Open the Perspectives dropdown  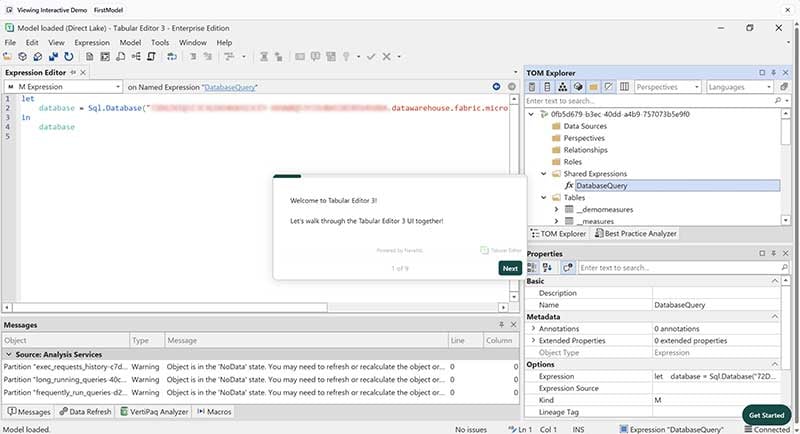coord(668,87)
